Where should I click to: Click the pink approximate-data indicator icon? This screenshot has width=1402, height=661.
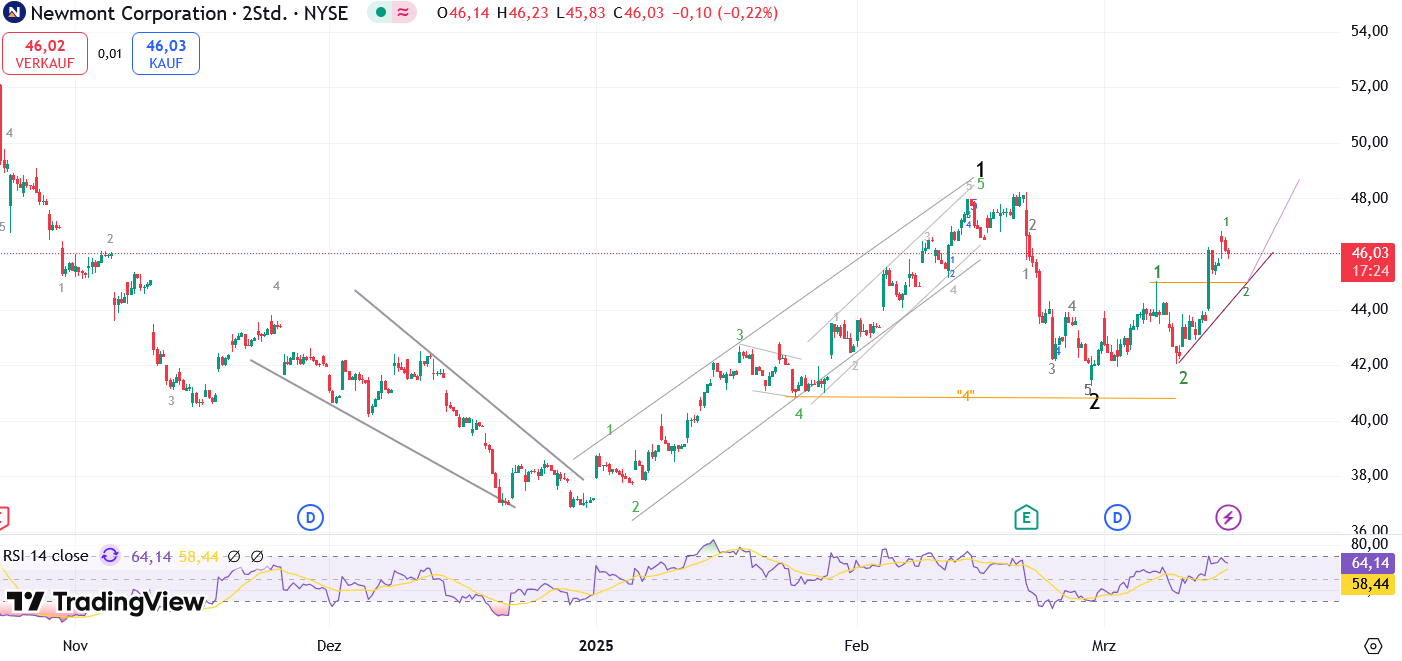pos(403,13)
